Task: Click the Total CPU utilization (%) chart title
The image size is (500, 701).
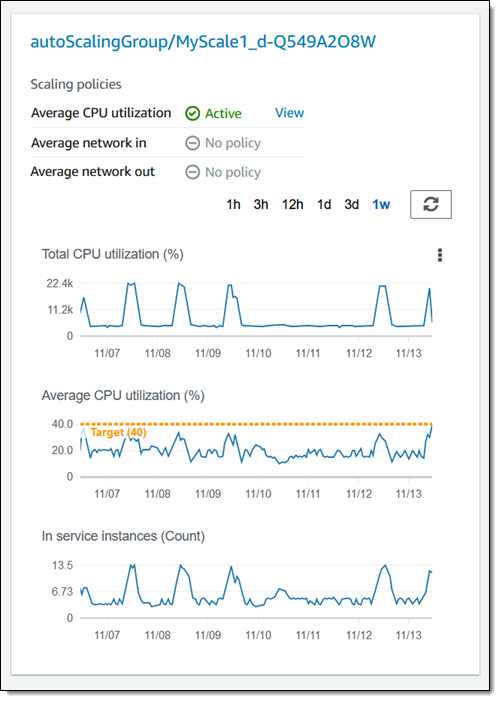Action: click(x=113, y=254)
